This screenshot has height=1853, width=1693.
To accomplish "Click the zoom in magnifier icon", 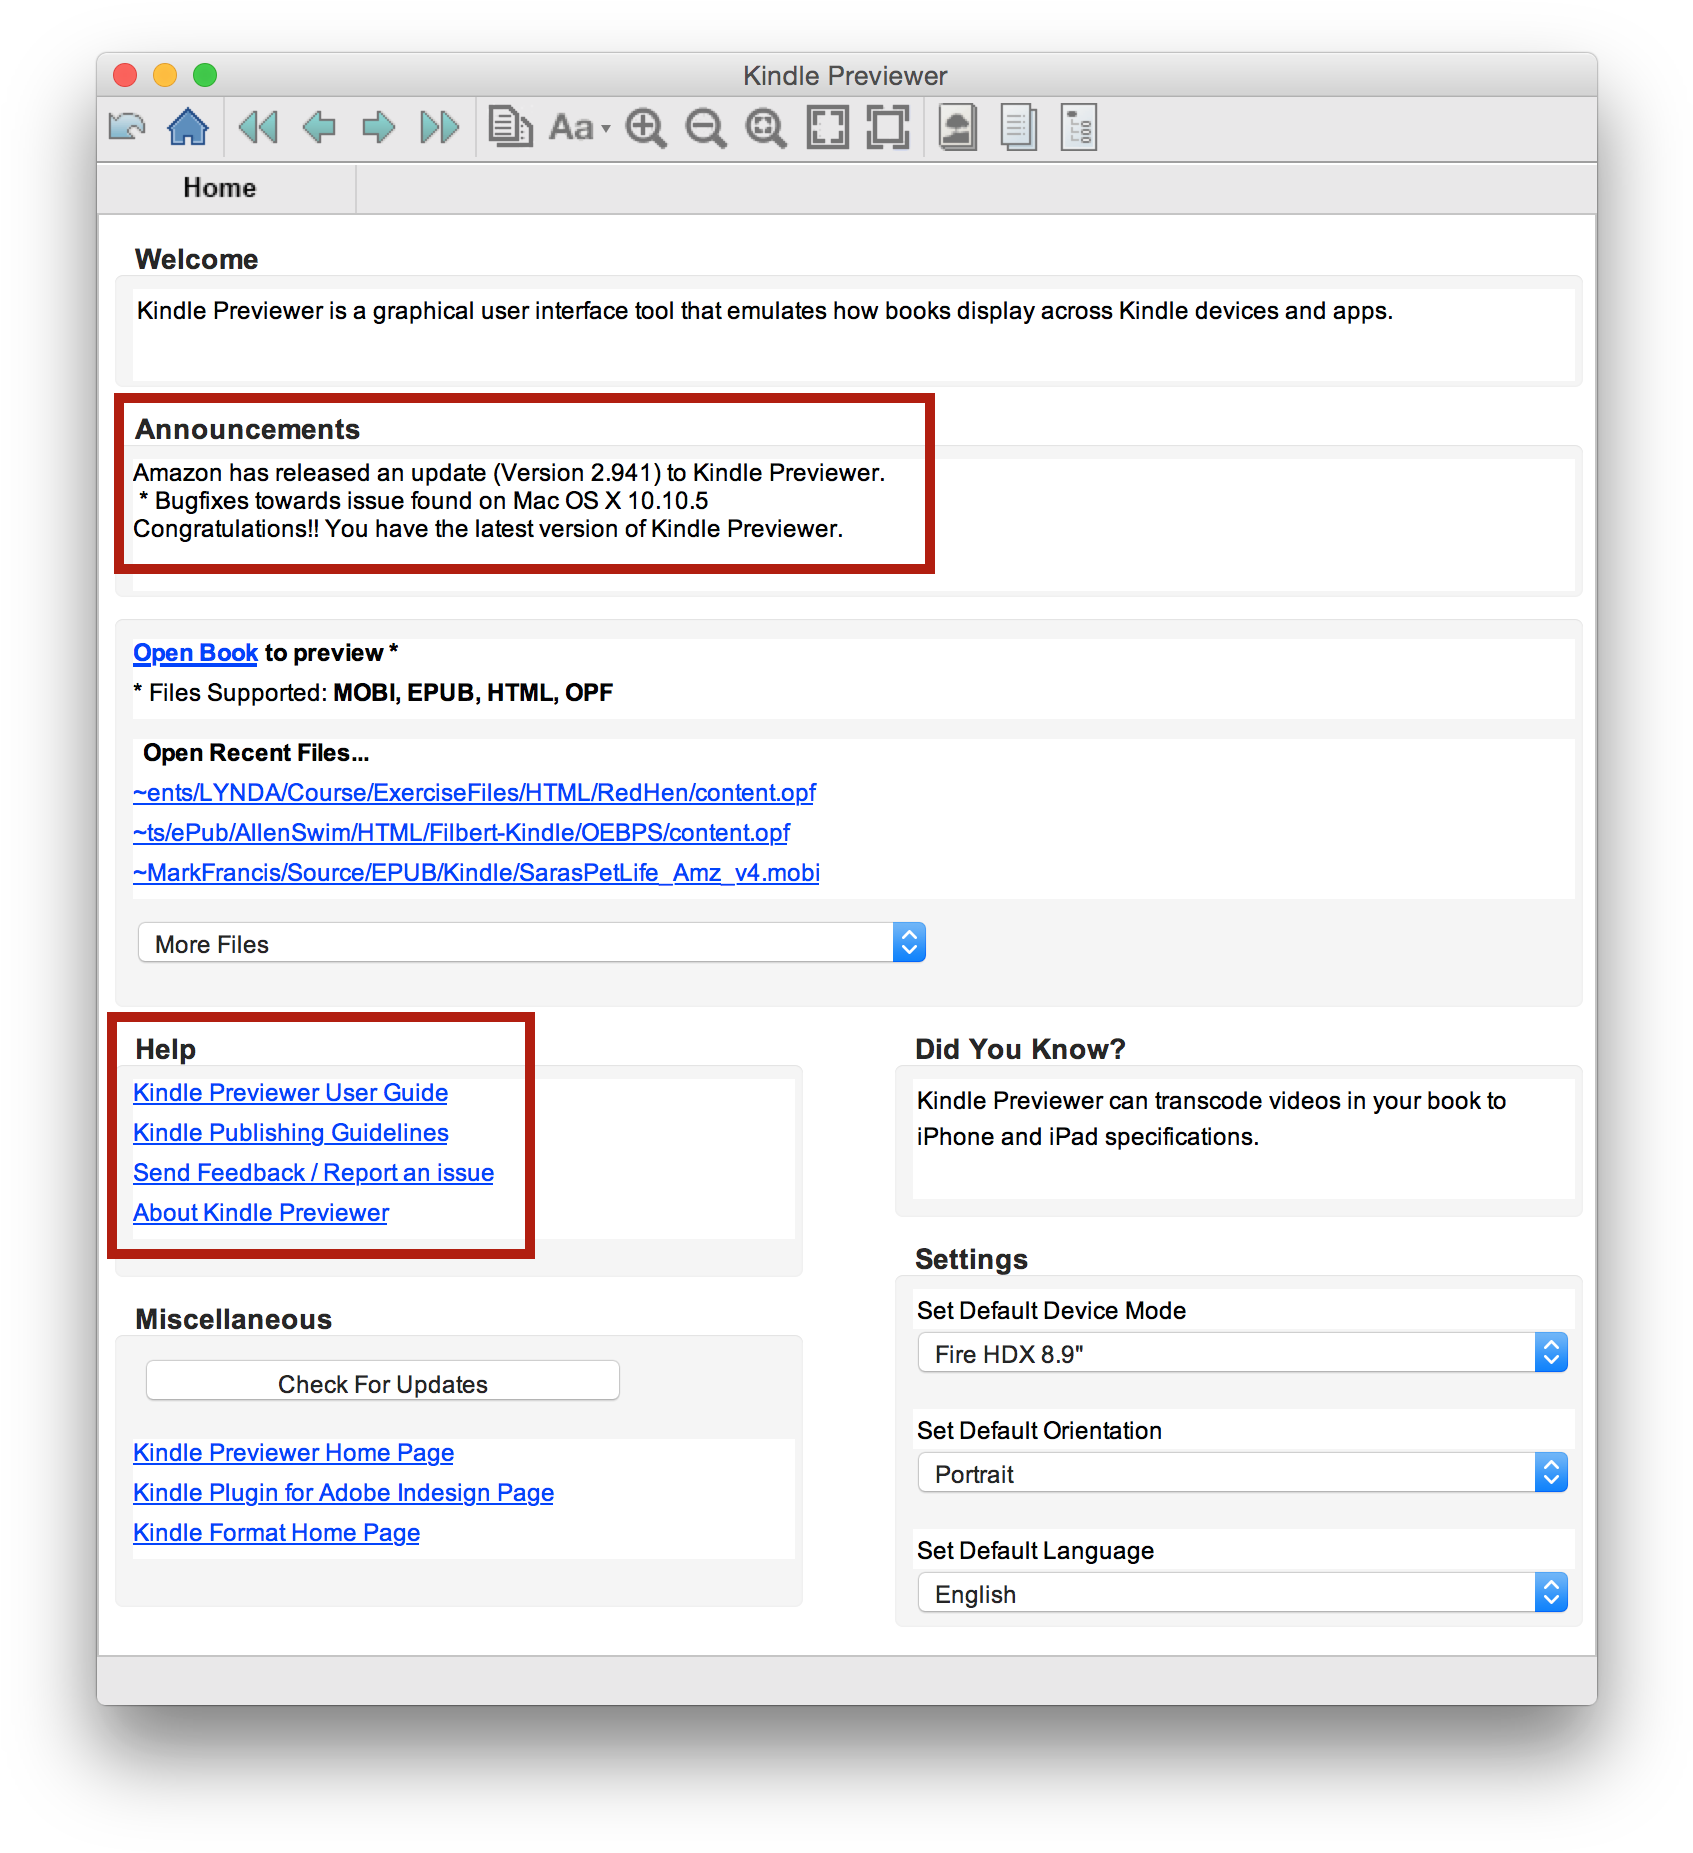I will click(646, 128).
